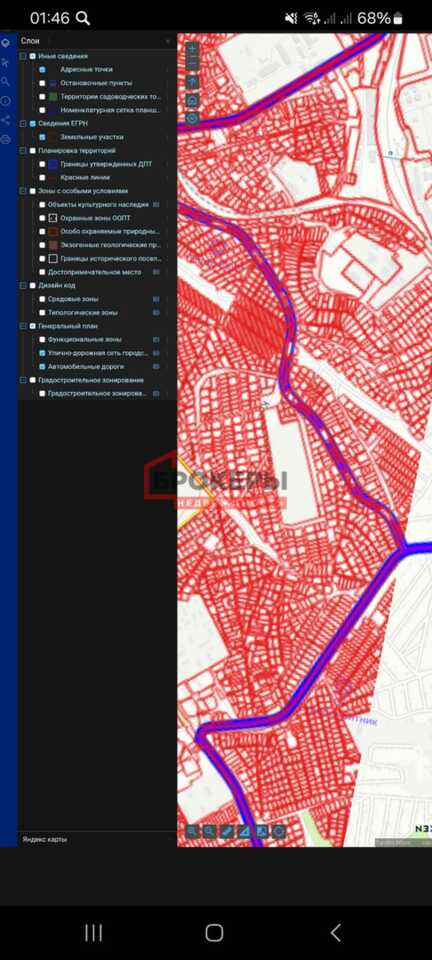The image size is (432, 960).
Task: Open the Слои panel dropdown arrow
Action: 168,41
